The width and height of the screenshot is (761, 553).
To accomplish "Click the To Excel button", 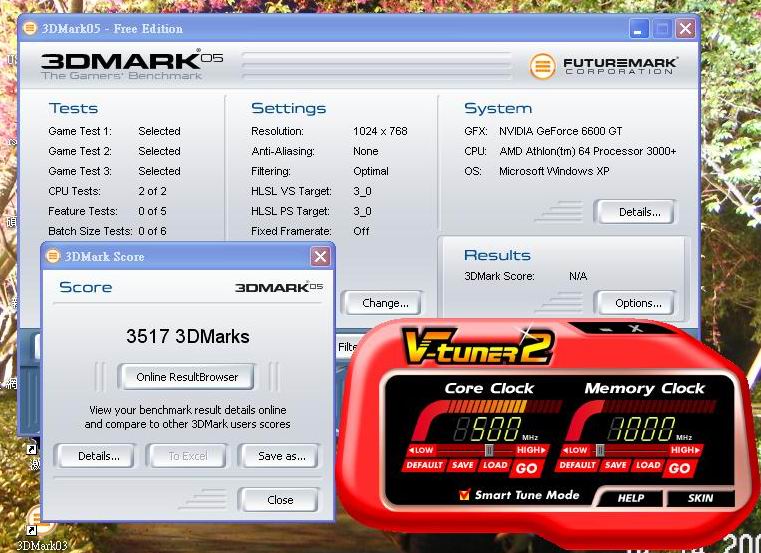I will (x=187, y=456).
